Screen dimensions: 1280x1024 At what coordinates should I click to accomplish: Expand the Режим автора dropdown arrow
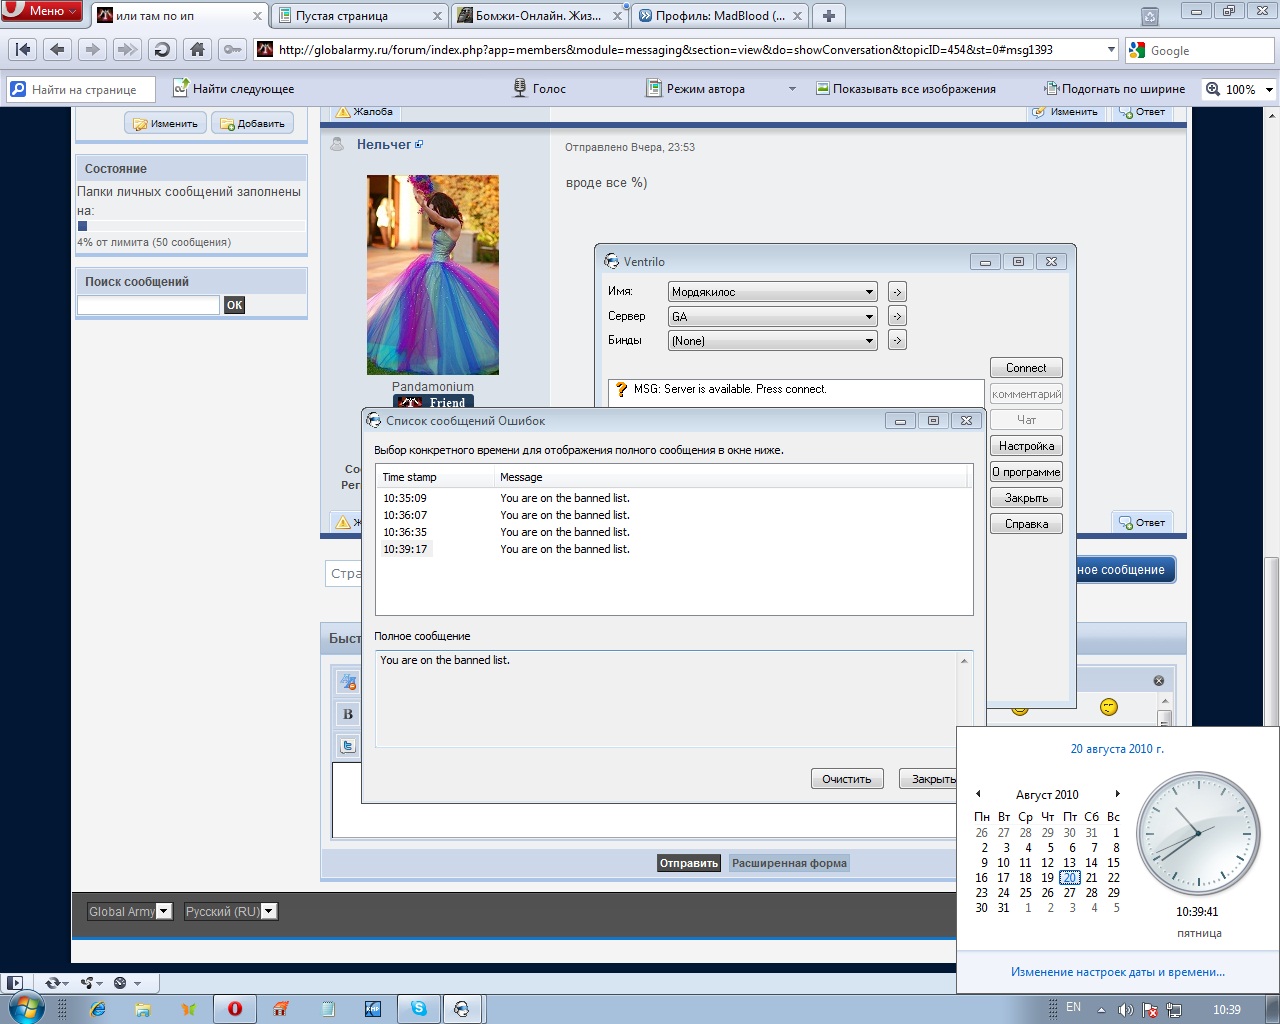(792, 89)
